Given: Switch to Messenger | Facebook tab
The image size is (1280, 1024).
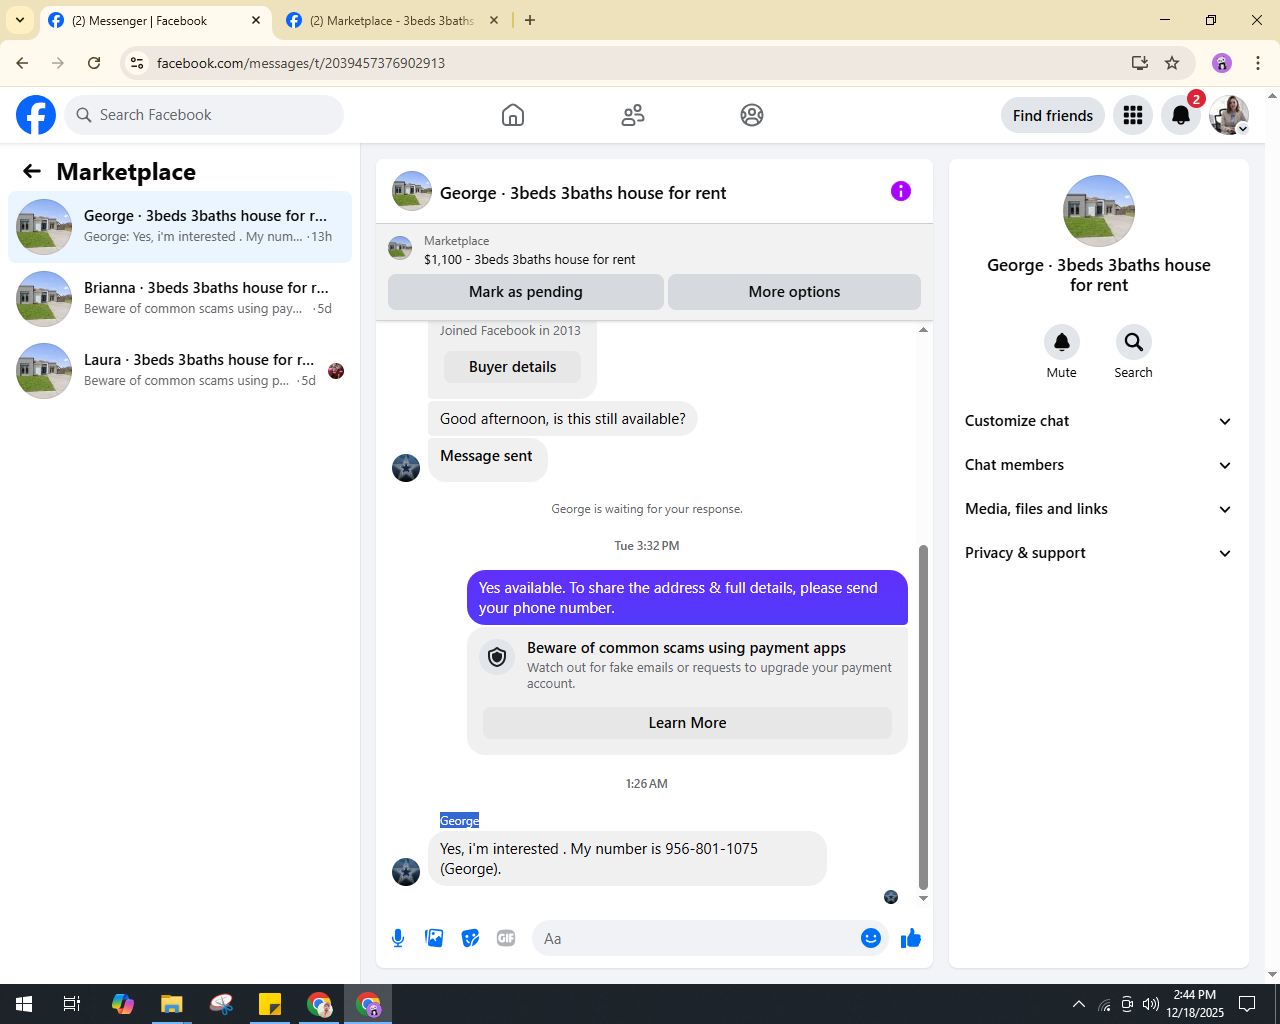Looking at the screenshot, I should (x=156, y=21).
